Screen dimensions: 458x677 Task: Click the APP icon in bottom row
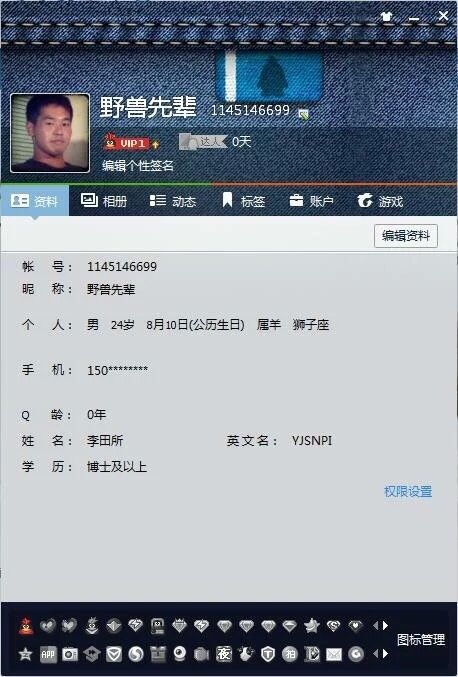click(47, 655)
